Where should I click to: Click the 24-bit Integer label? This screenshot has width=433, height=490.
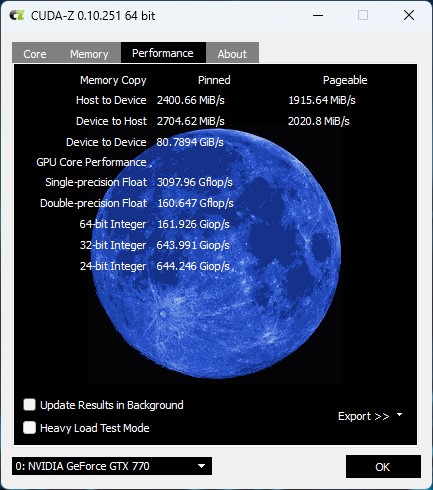coord(113,266)
